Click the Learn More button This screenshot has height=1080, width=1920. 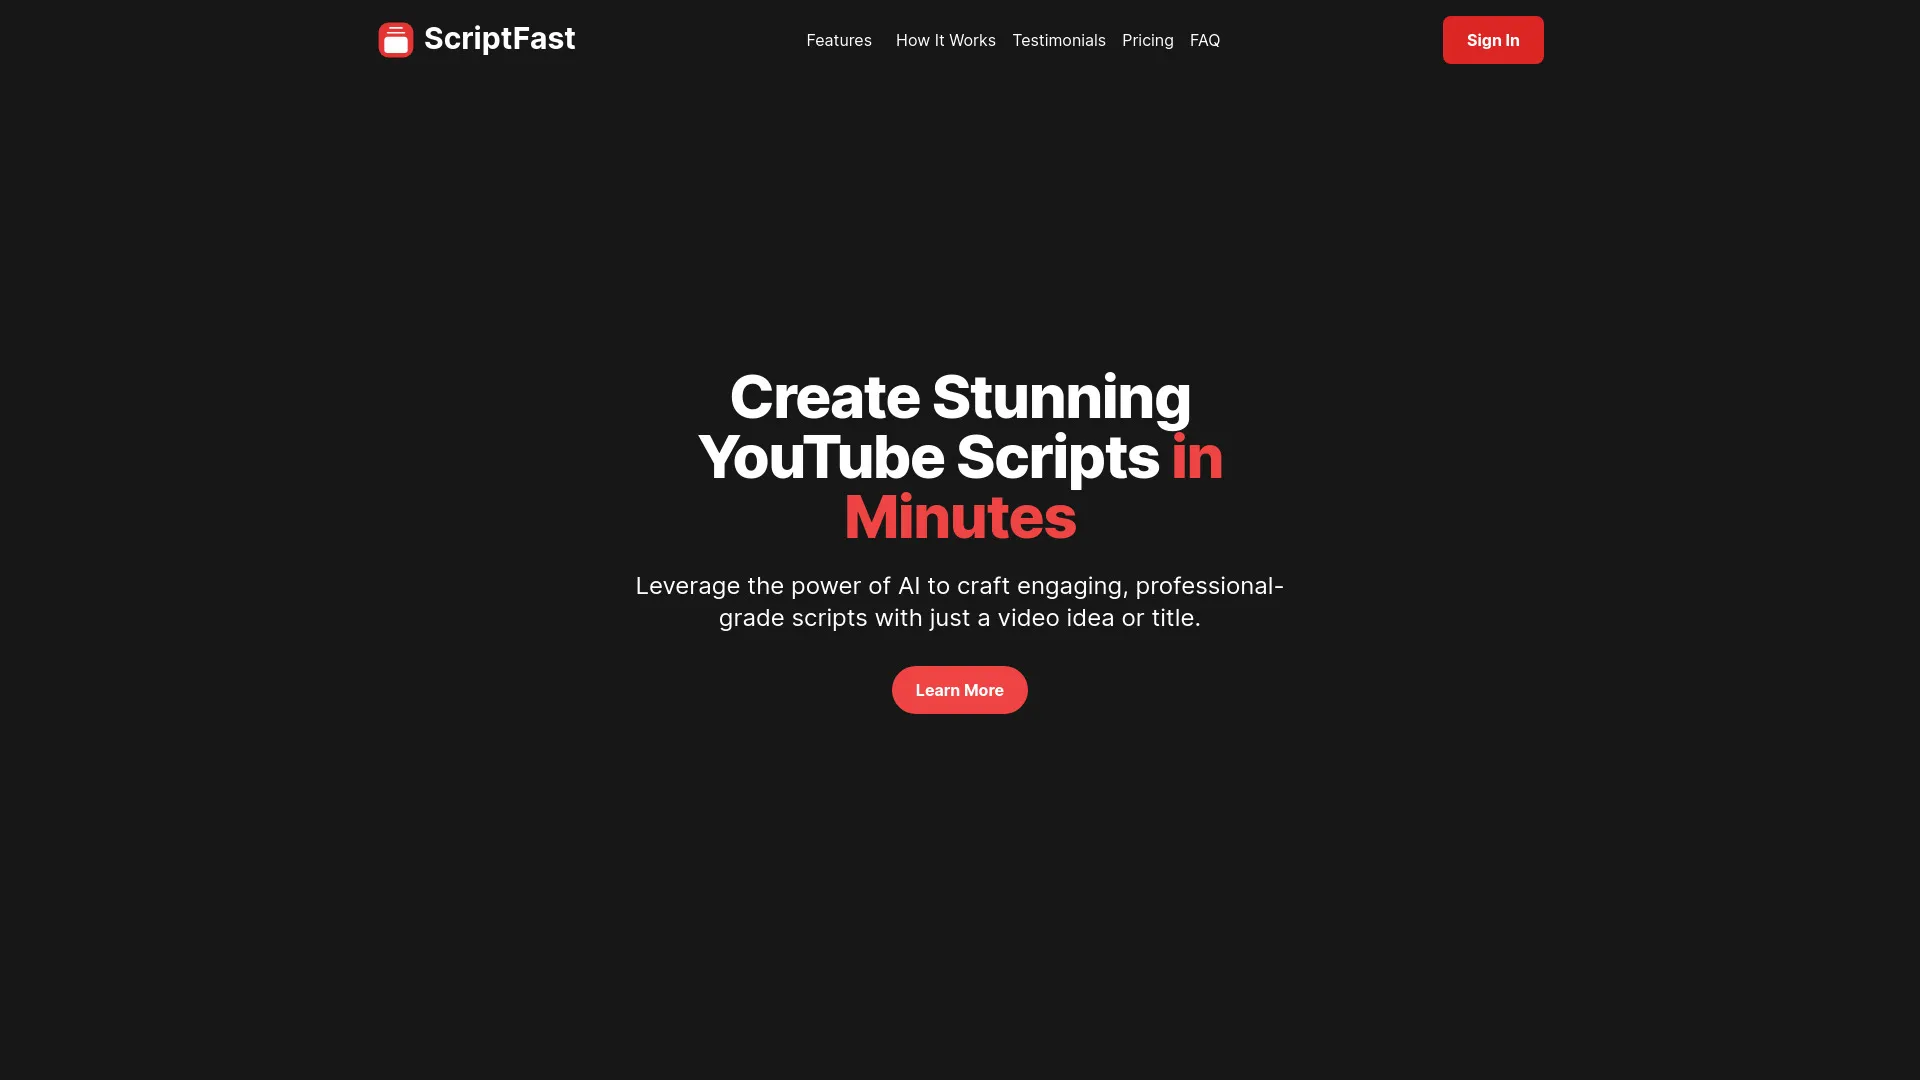coord(960,690)
